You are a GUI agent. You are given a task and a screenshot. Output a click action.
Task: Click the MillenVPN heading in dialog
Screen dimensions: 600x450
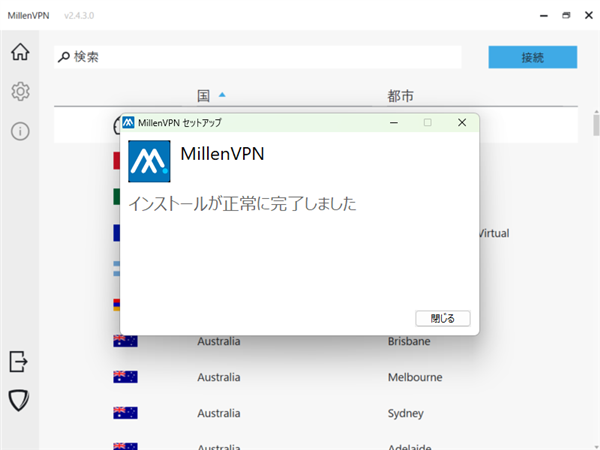222,154
